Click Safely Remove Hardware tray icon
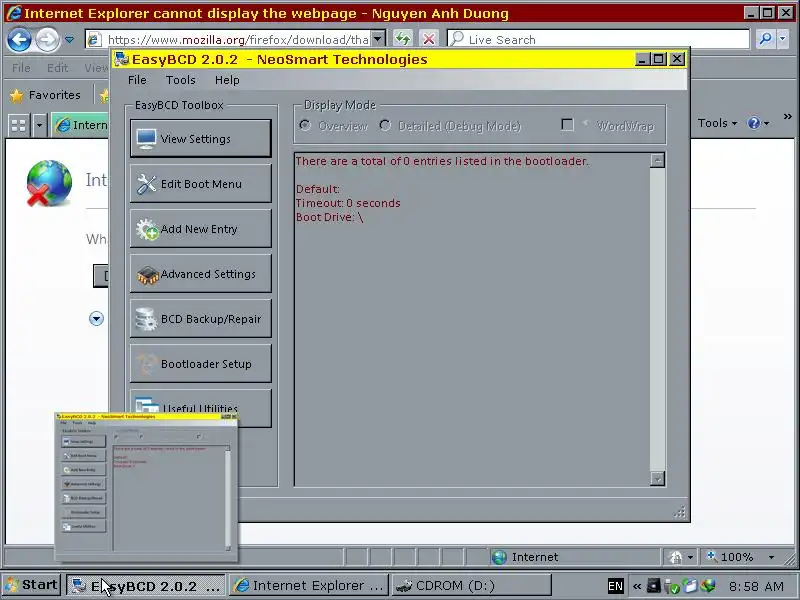Viewport: 800px width, 600px height. pos(671,586)
